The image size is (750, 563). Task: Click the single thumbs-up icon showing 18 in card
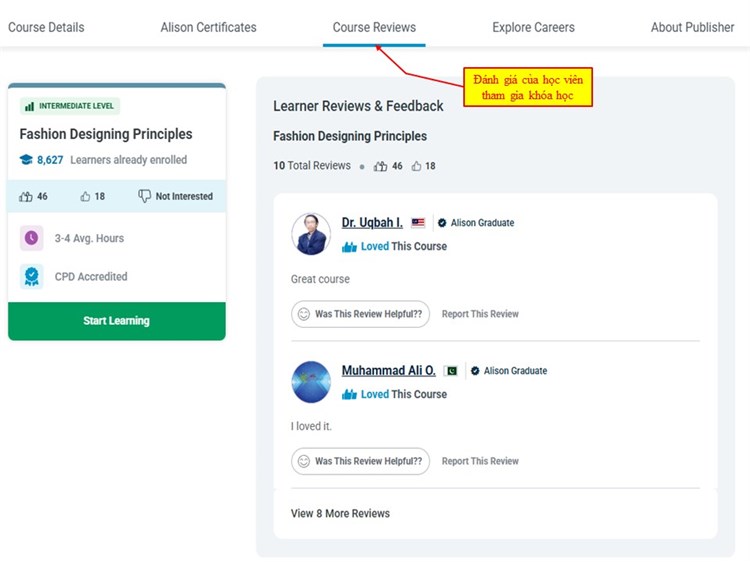click(x=85, y=197)
